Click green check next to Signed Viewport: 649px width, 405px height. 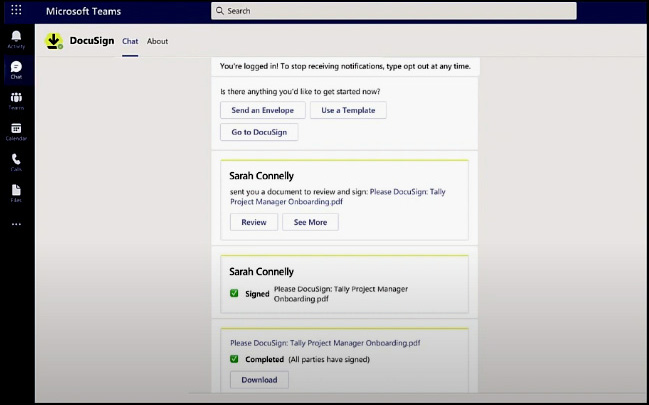234,294
